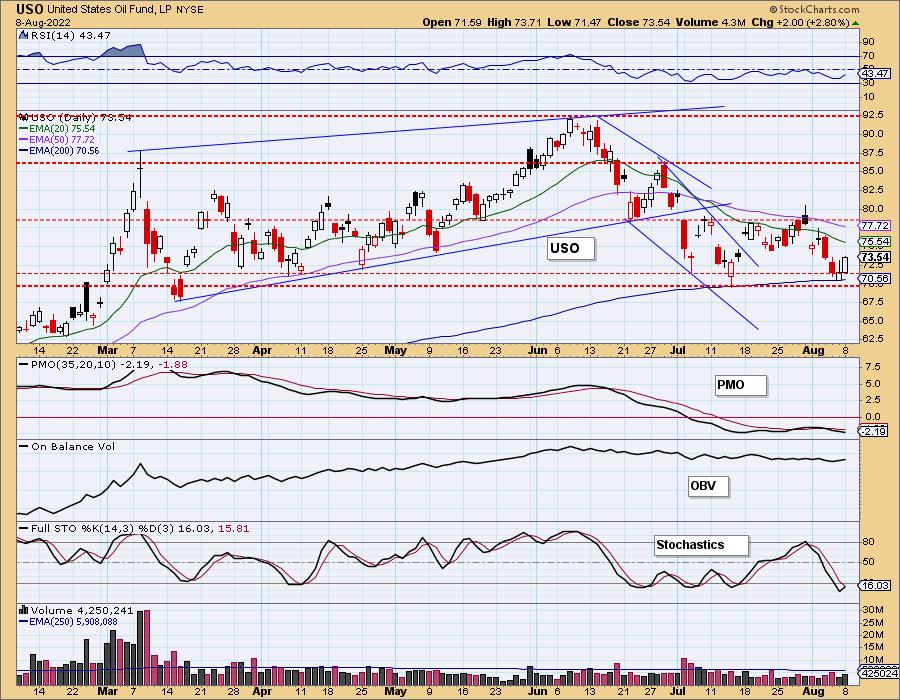Click the 87.5 price axis label

click(872, 153)
